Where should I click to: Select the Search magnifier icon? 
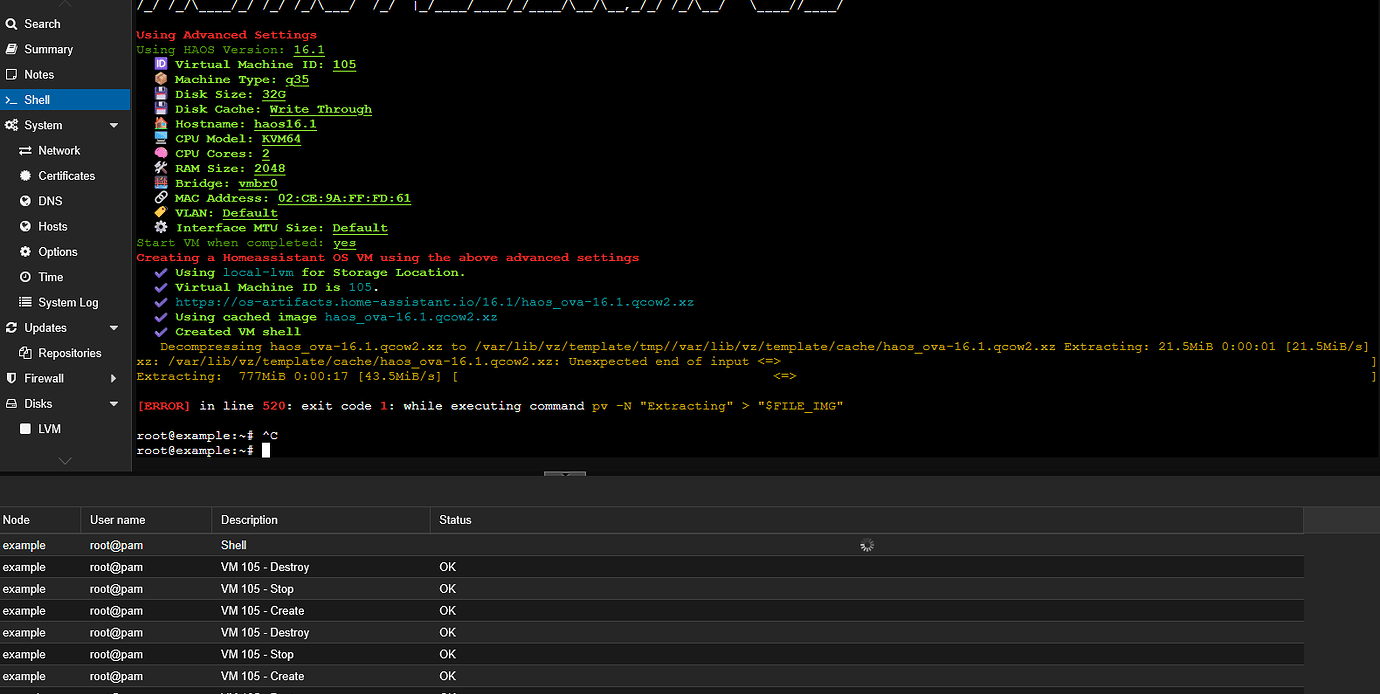[x=11, y=23]
